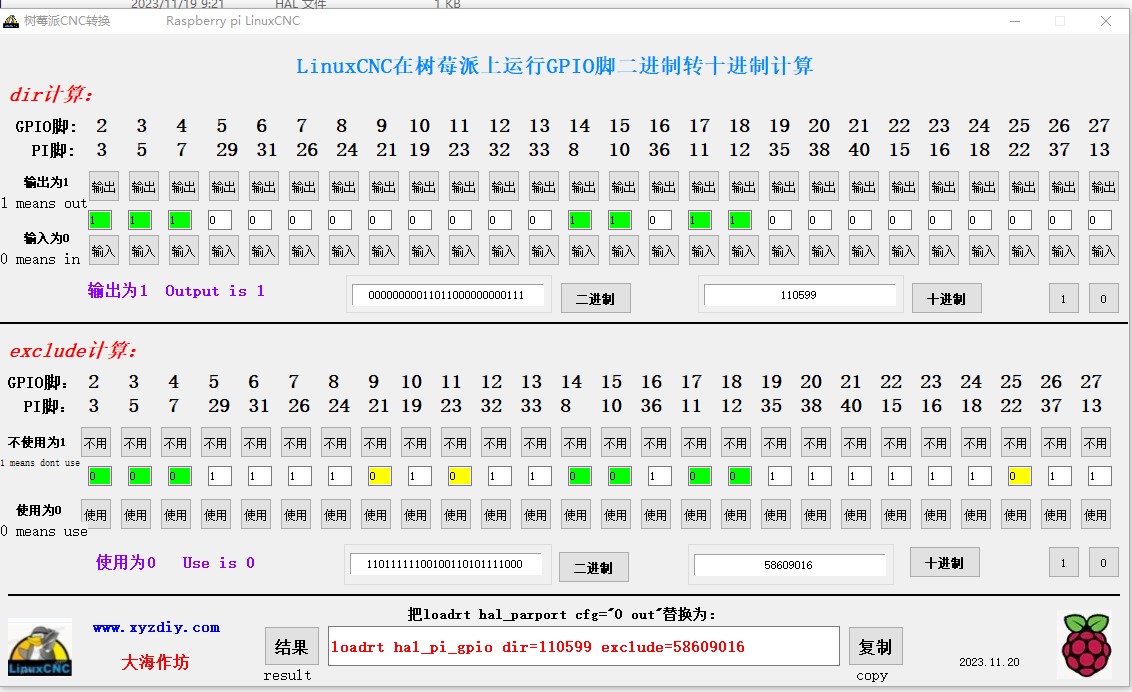The image size is (1132, 692).
Task: Click the 大海作坊 red text
Action: coord(155,662)
